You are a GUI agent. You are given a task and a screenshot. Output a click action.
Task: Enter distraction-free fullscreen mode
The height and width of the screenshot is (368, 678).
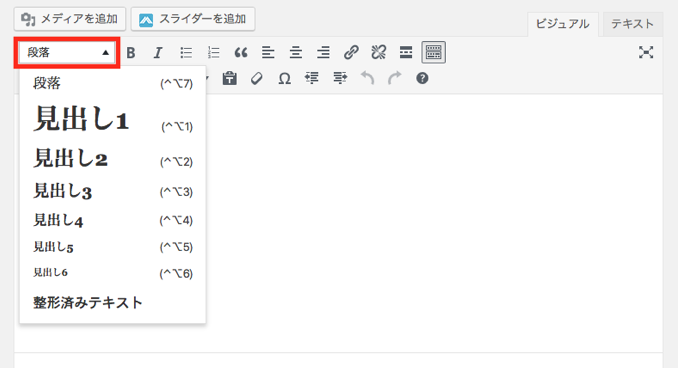646,53
